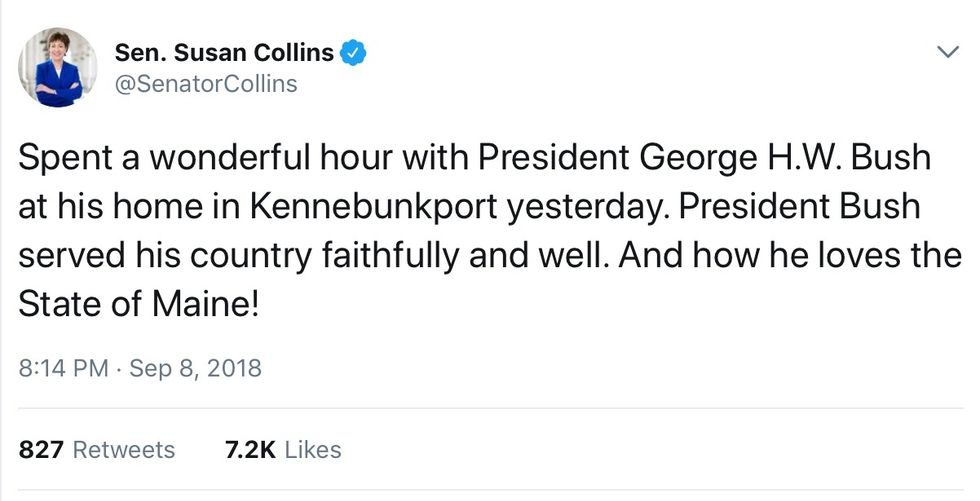The width and height of the screenshot is (980, 501).
Task: Click the phrase State of Maine!
Action: [139, 302]
